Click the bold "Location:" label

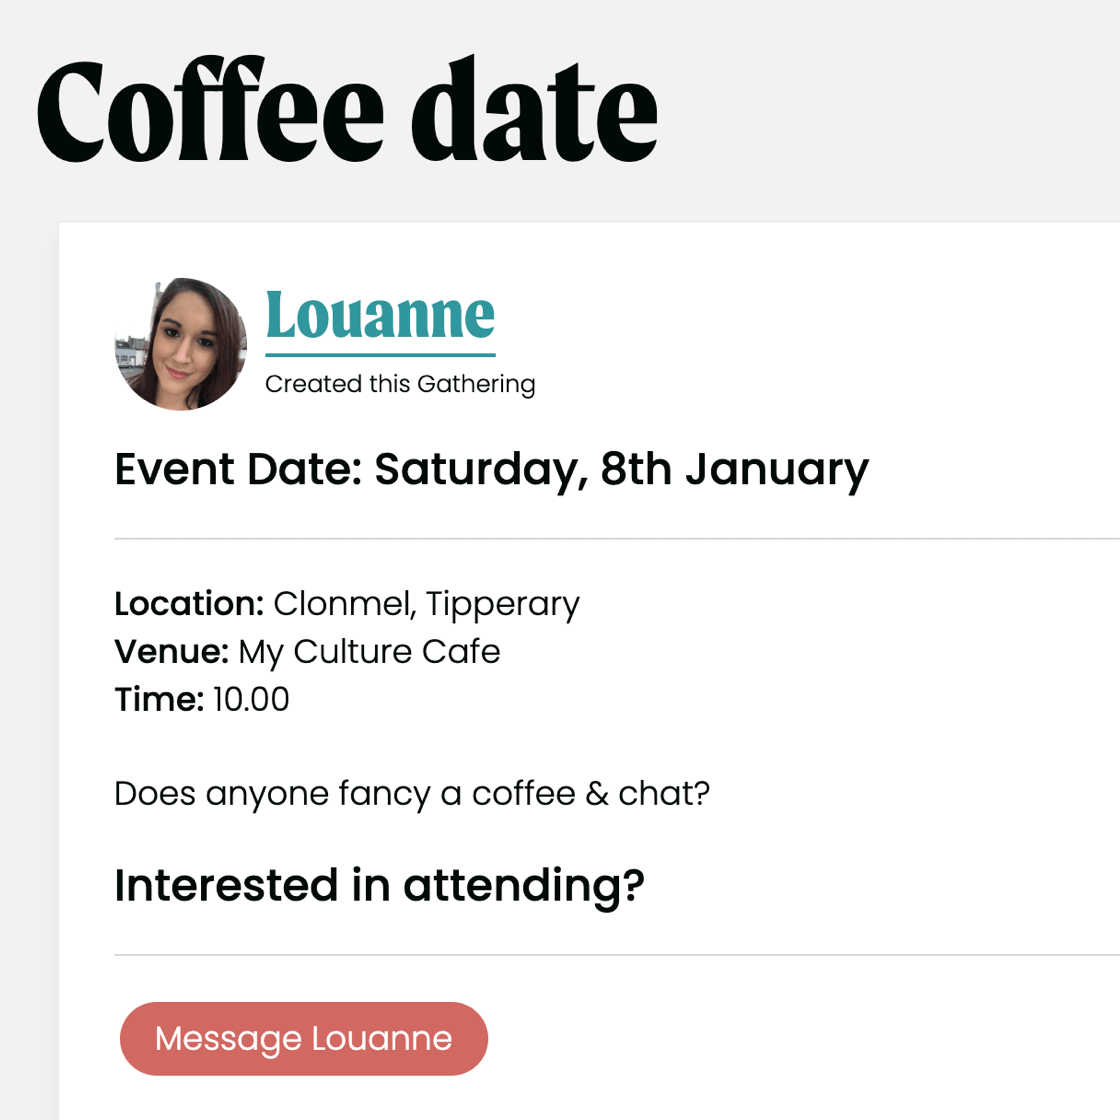189,604
